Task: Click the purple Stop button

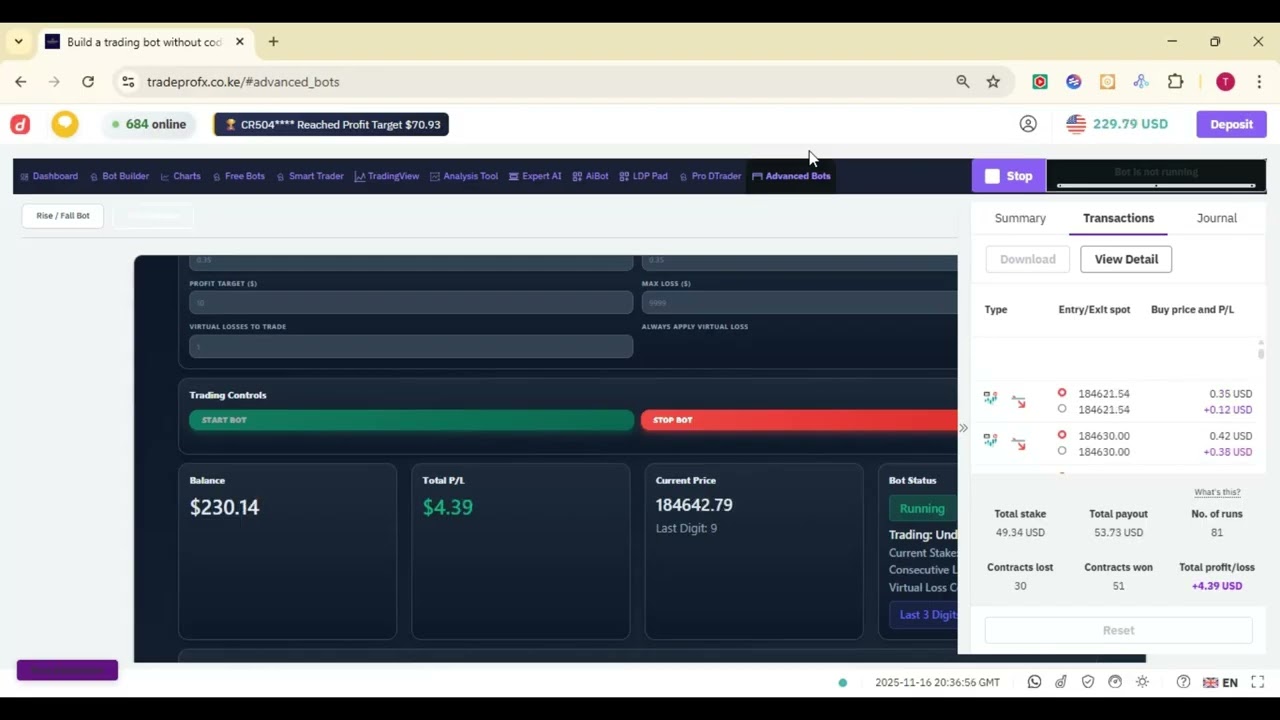Action: point(1009,176)
